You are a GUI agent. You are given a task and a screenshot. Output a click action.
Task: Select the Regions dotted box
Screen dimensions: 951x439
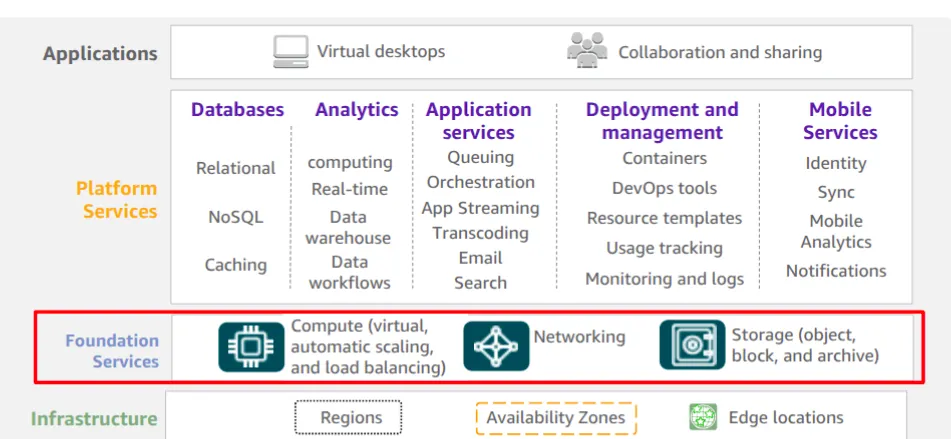[x=348, y=417]
